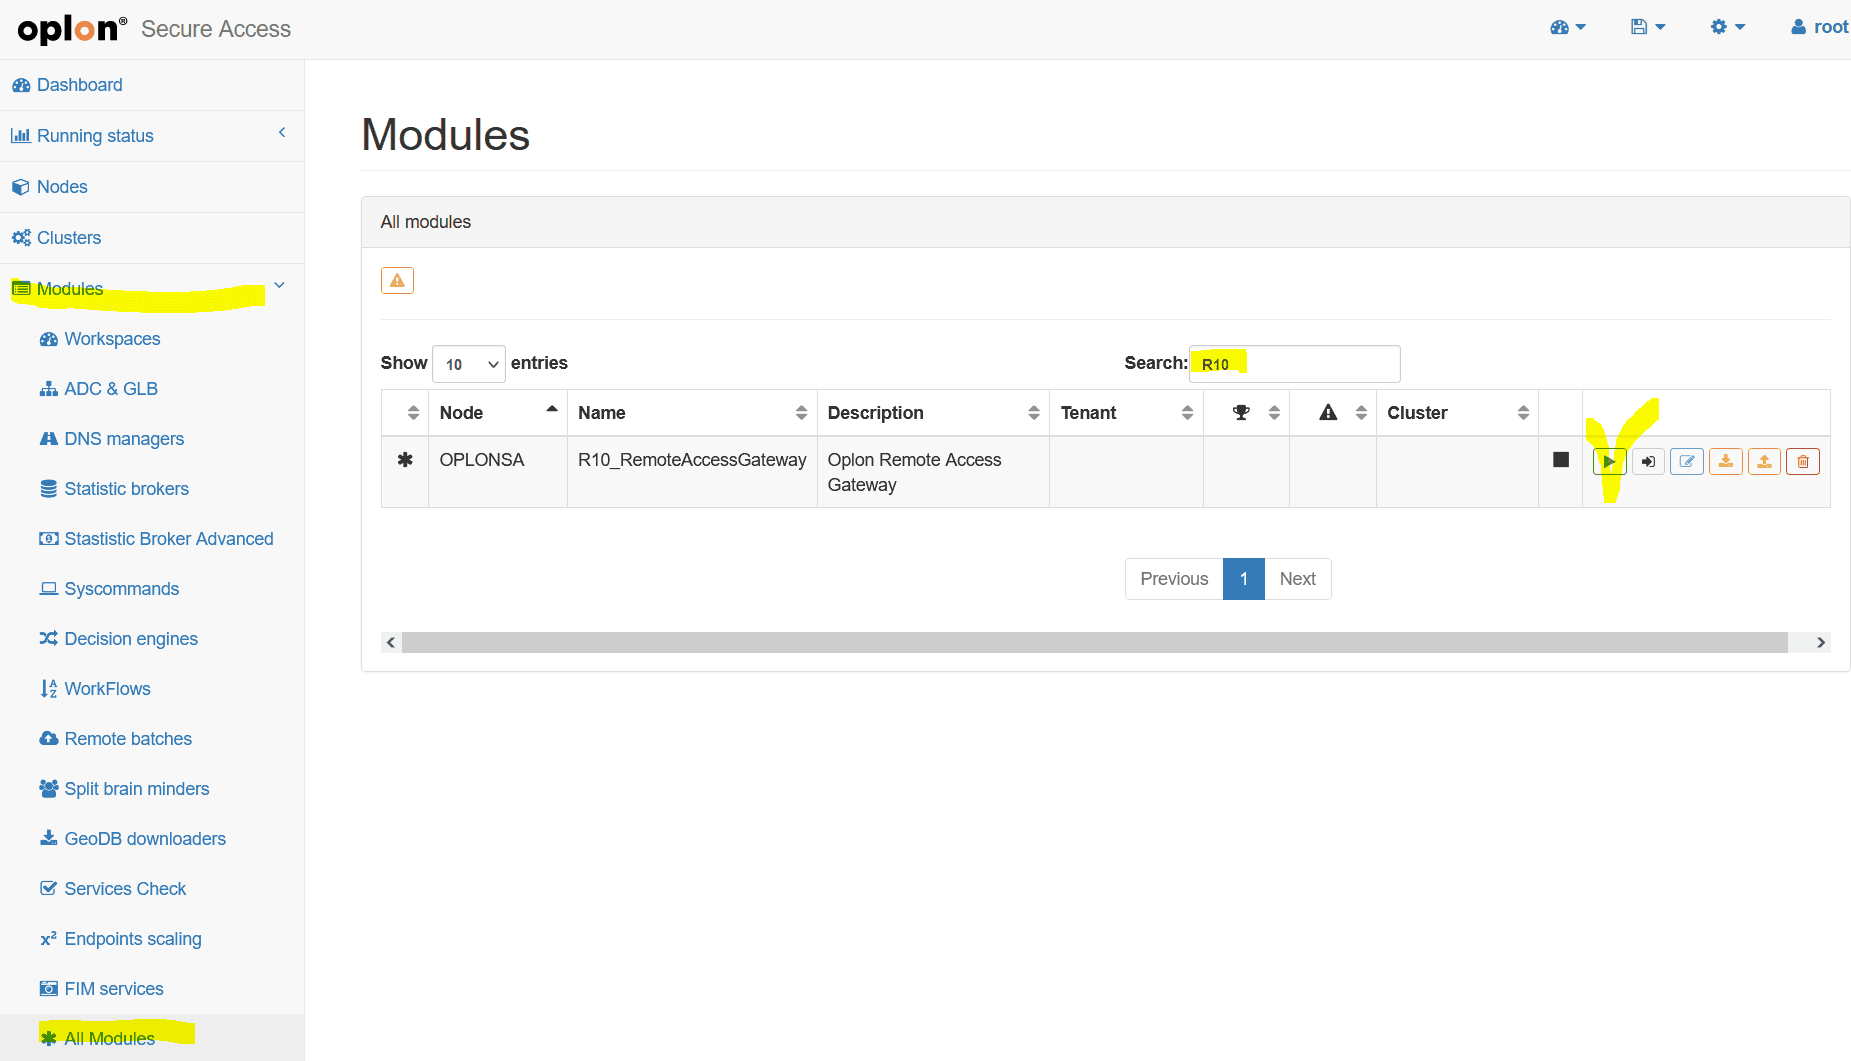Open Dashboard in the sidebar
The width and height of the screenshot is (1851, 1061).
152,85
